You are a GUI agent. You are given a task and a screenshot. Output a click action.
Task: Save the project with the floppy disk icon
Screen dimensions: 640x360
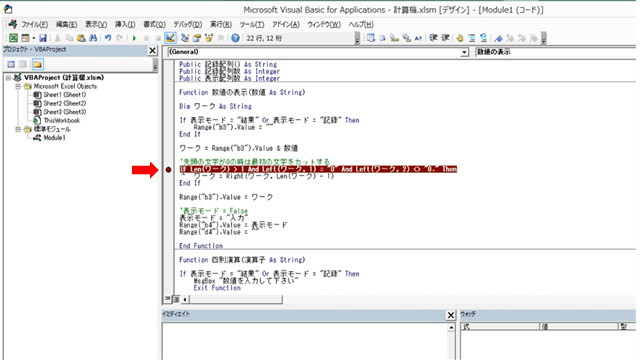click(x=42, y=38)
